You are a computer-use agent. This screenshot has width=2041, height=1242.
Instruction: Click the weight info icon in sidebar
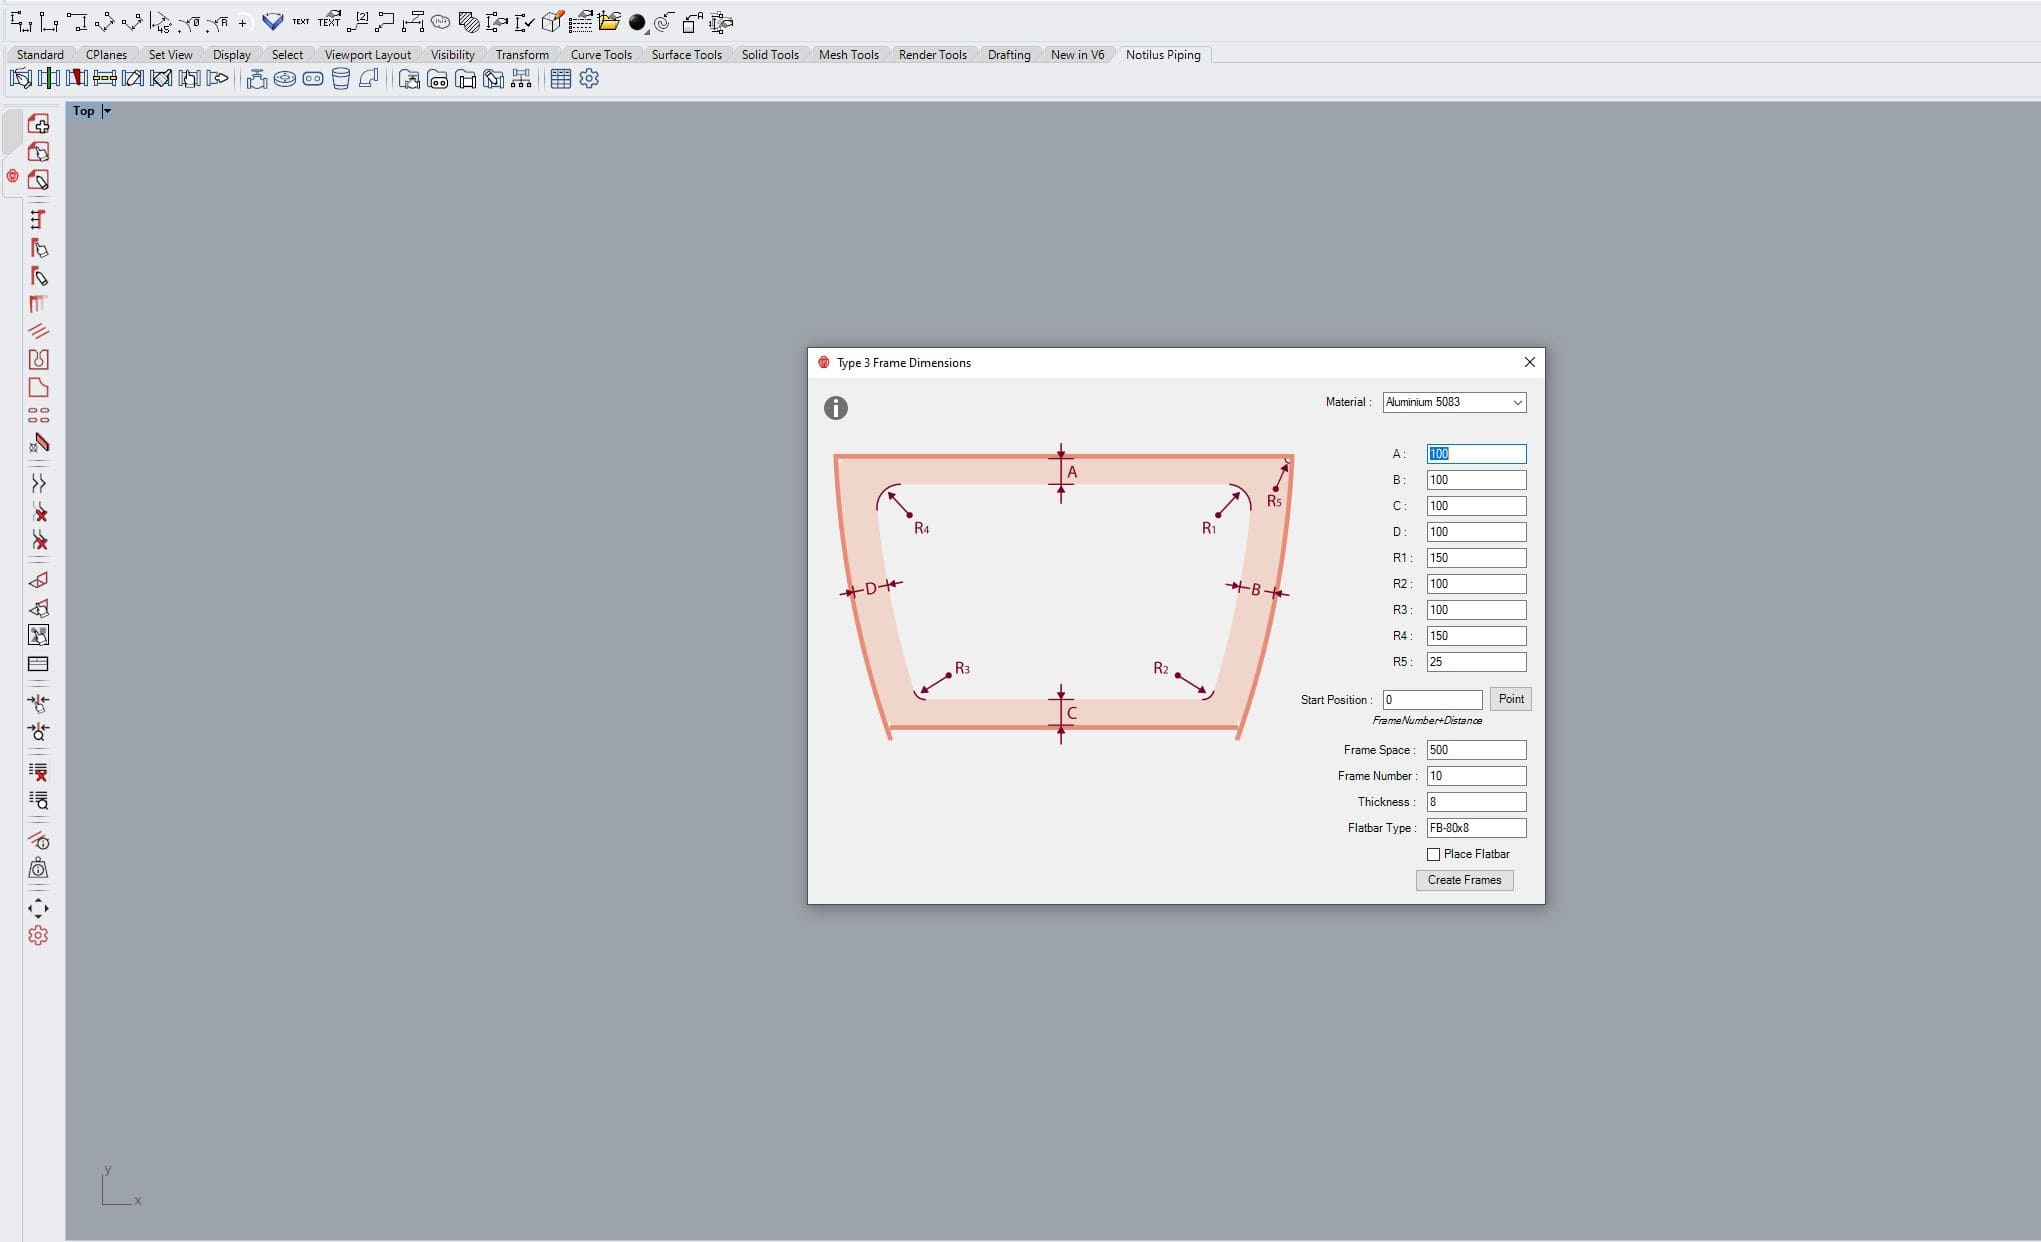click(x=38, y=869)
